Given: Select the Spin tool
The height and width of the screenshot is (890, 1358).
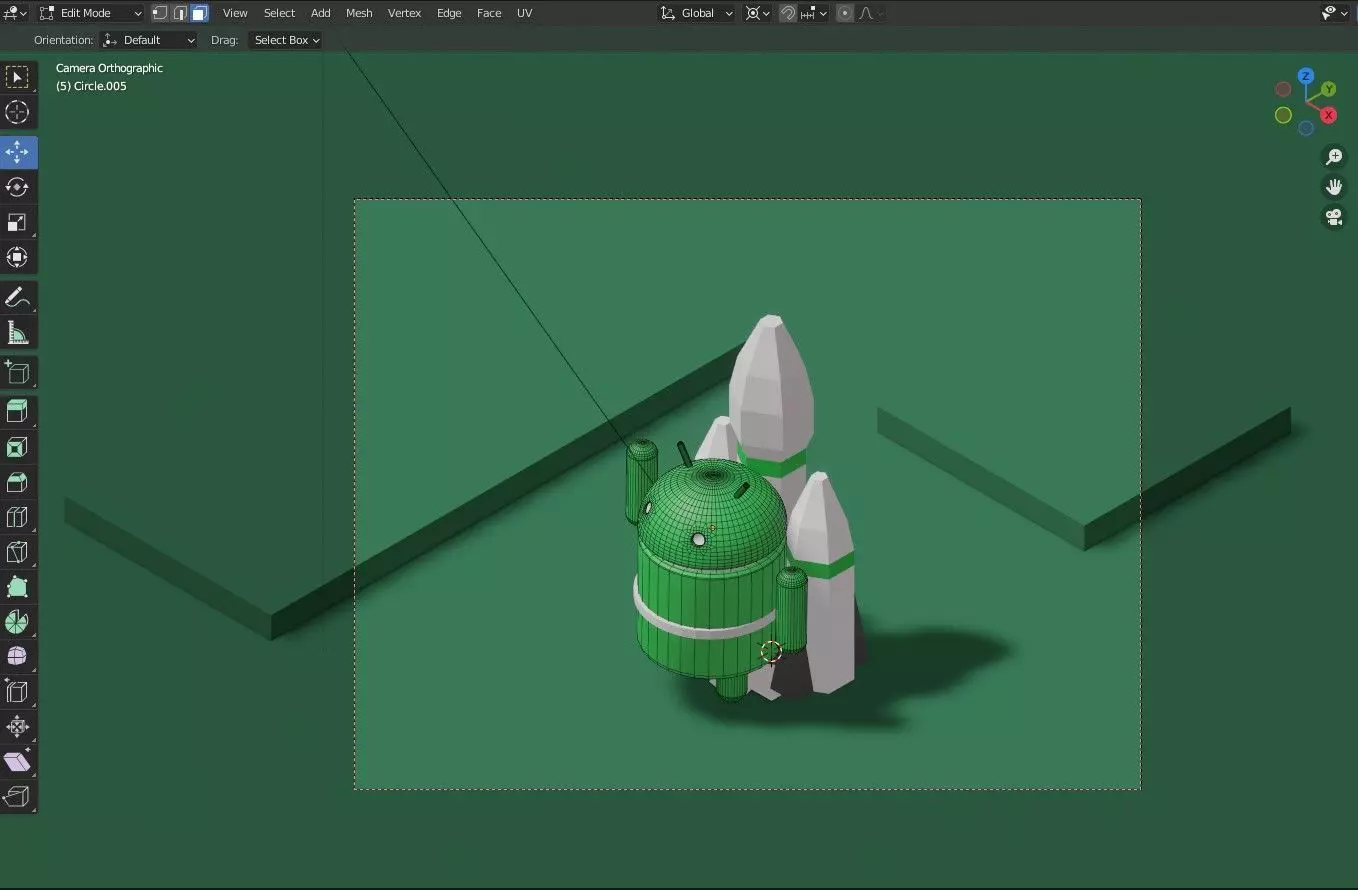Looking at the screenshot, I should point(18,622).
